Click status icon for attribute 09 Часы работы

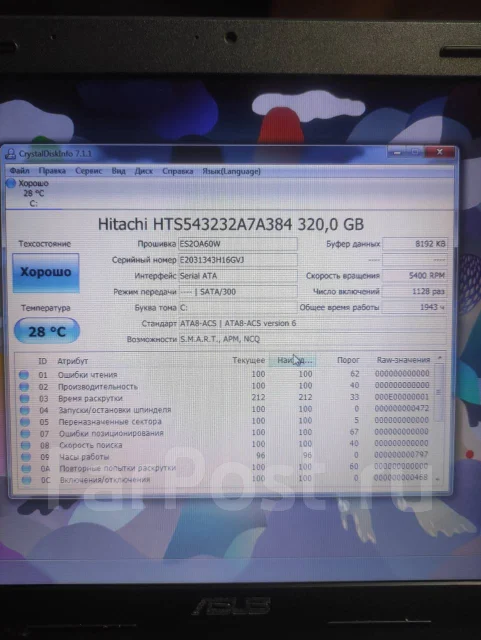coord(26,457)
